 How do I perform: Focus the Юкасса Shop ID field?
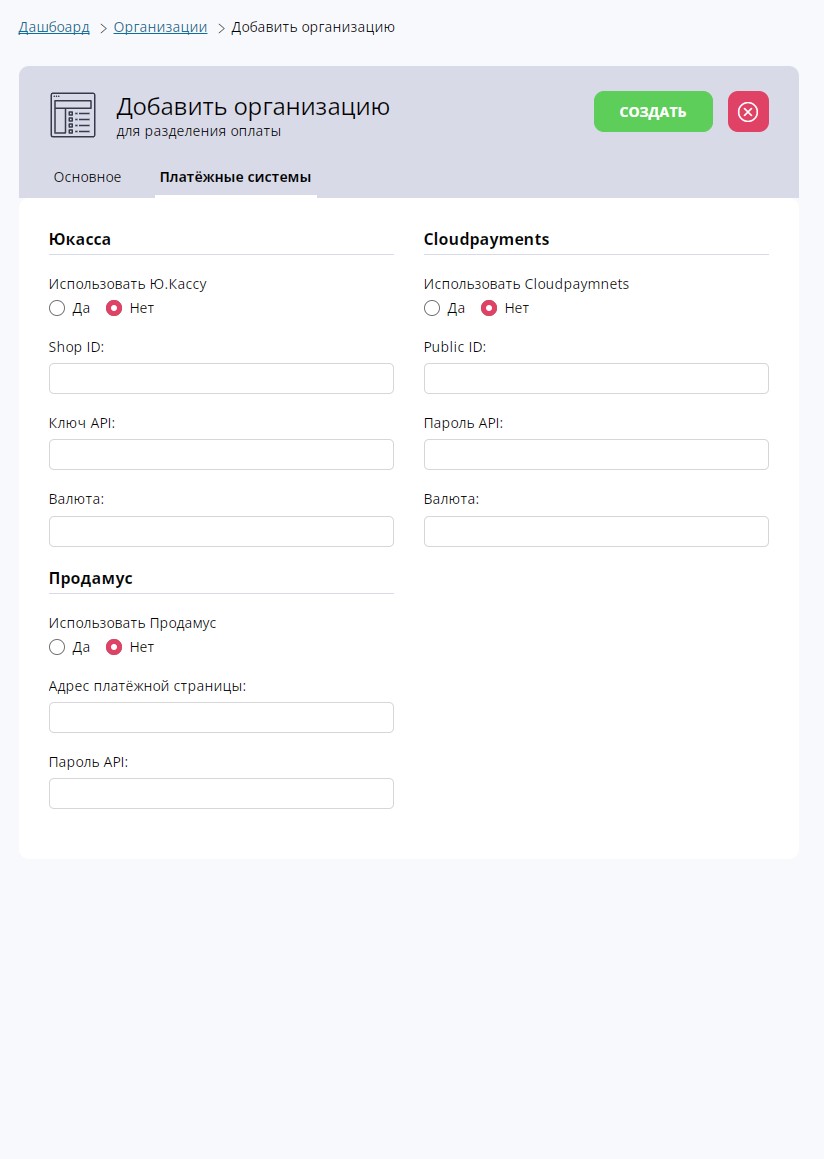point(221,378)
